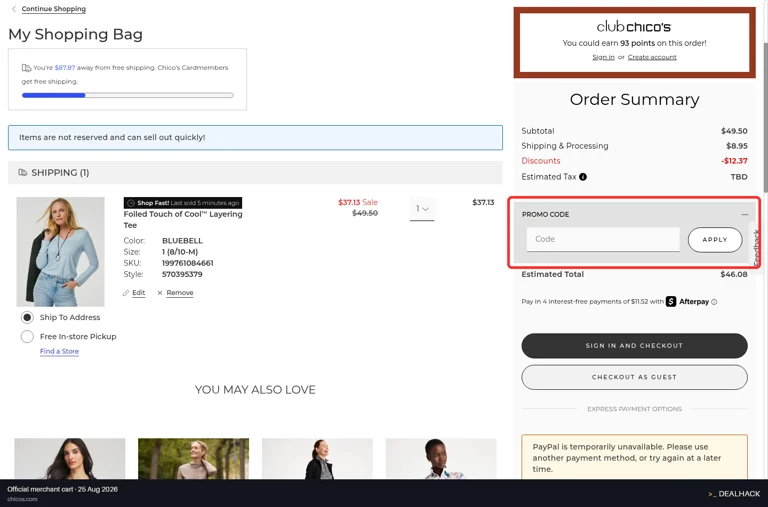Open the fourth recommendation with floral top
Viewport: 768px width, 507px height.
click(441, 459)
